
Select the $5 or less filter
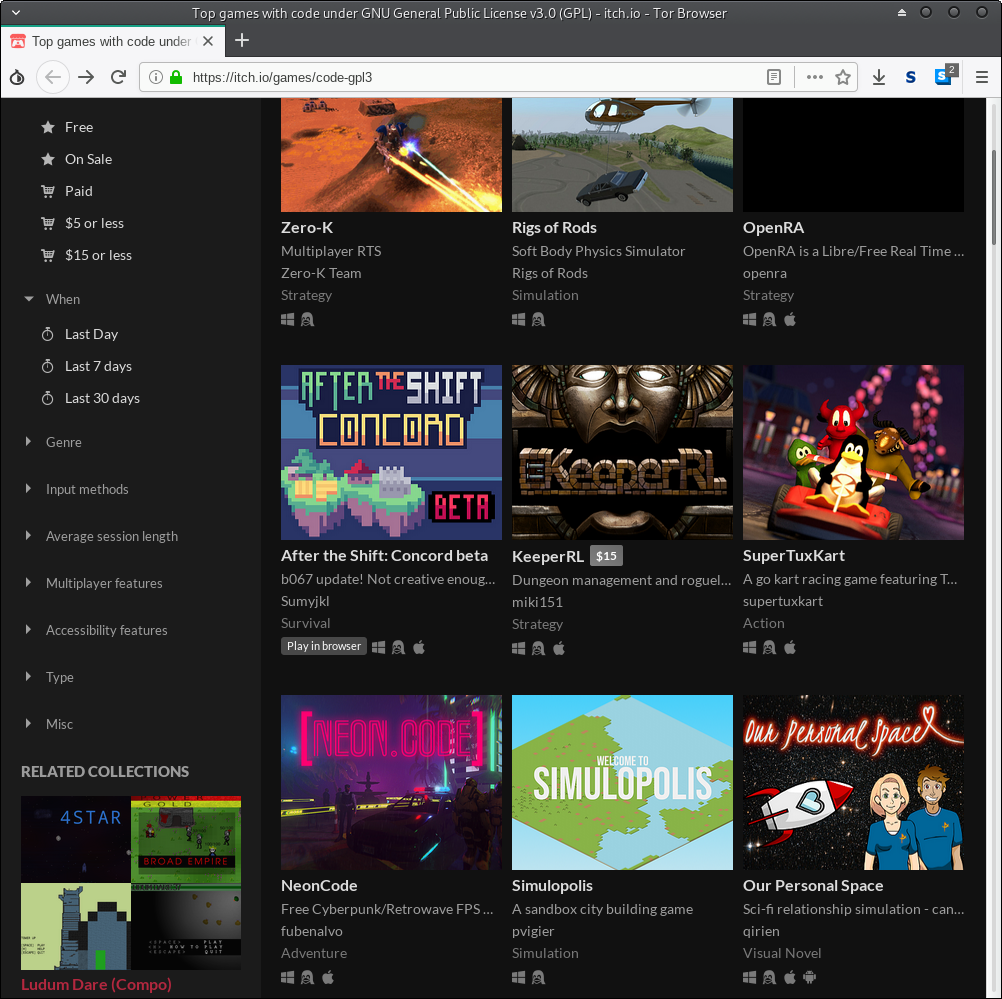coord(94,223)
